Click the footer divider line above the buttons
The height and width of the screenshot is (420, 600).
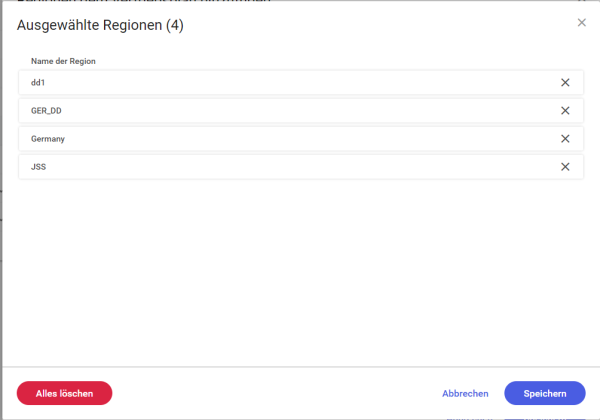click(x=301, y=367)
